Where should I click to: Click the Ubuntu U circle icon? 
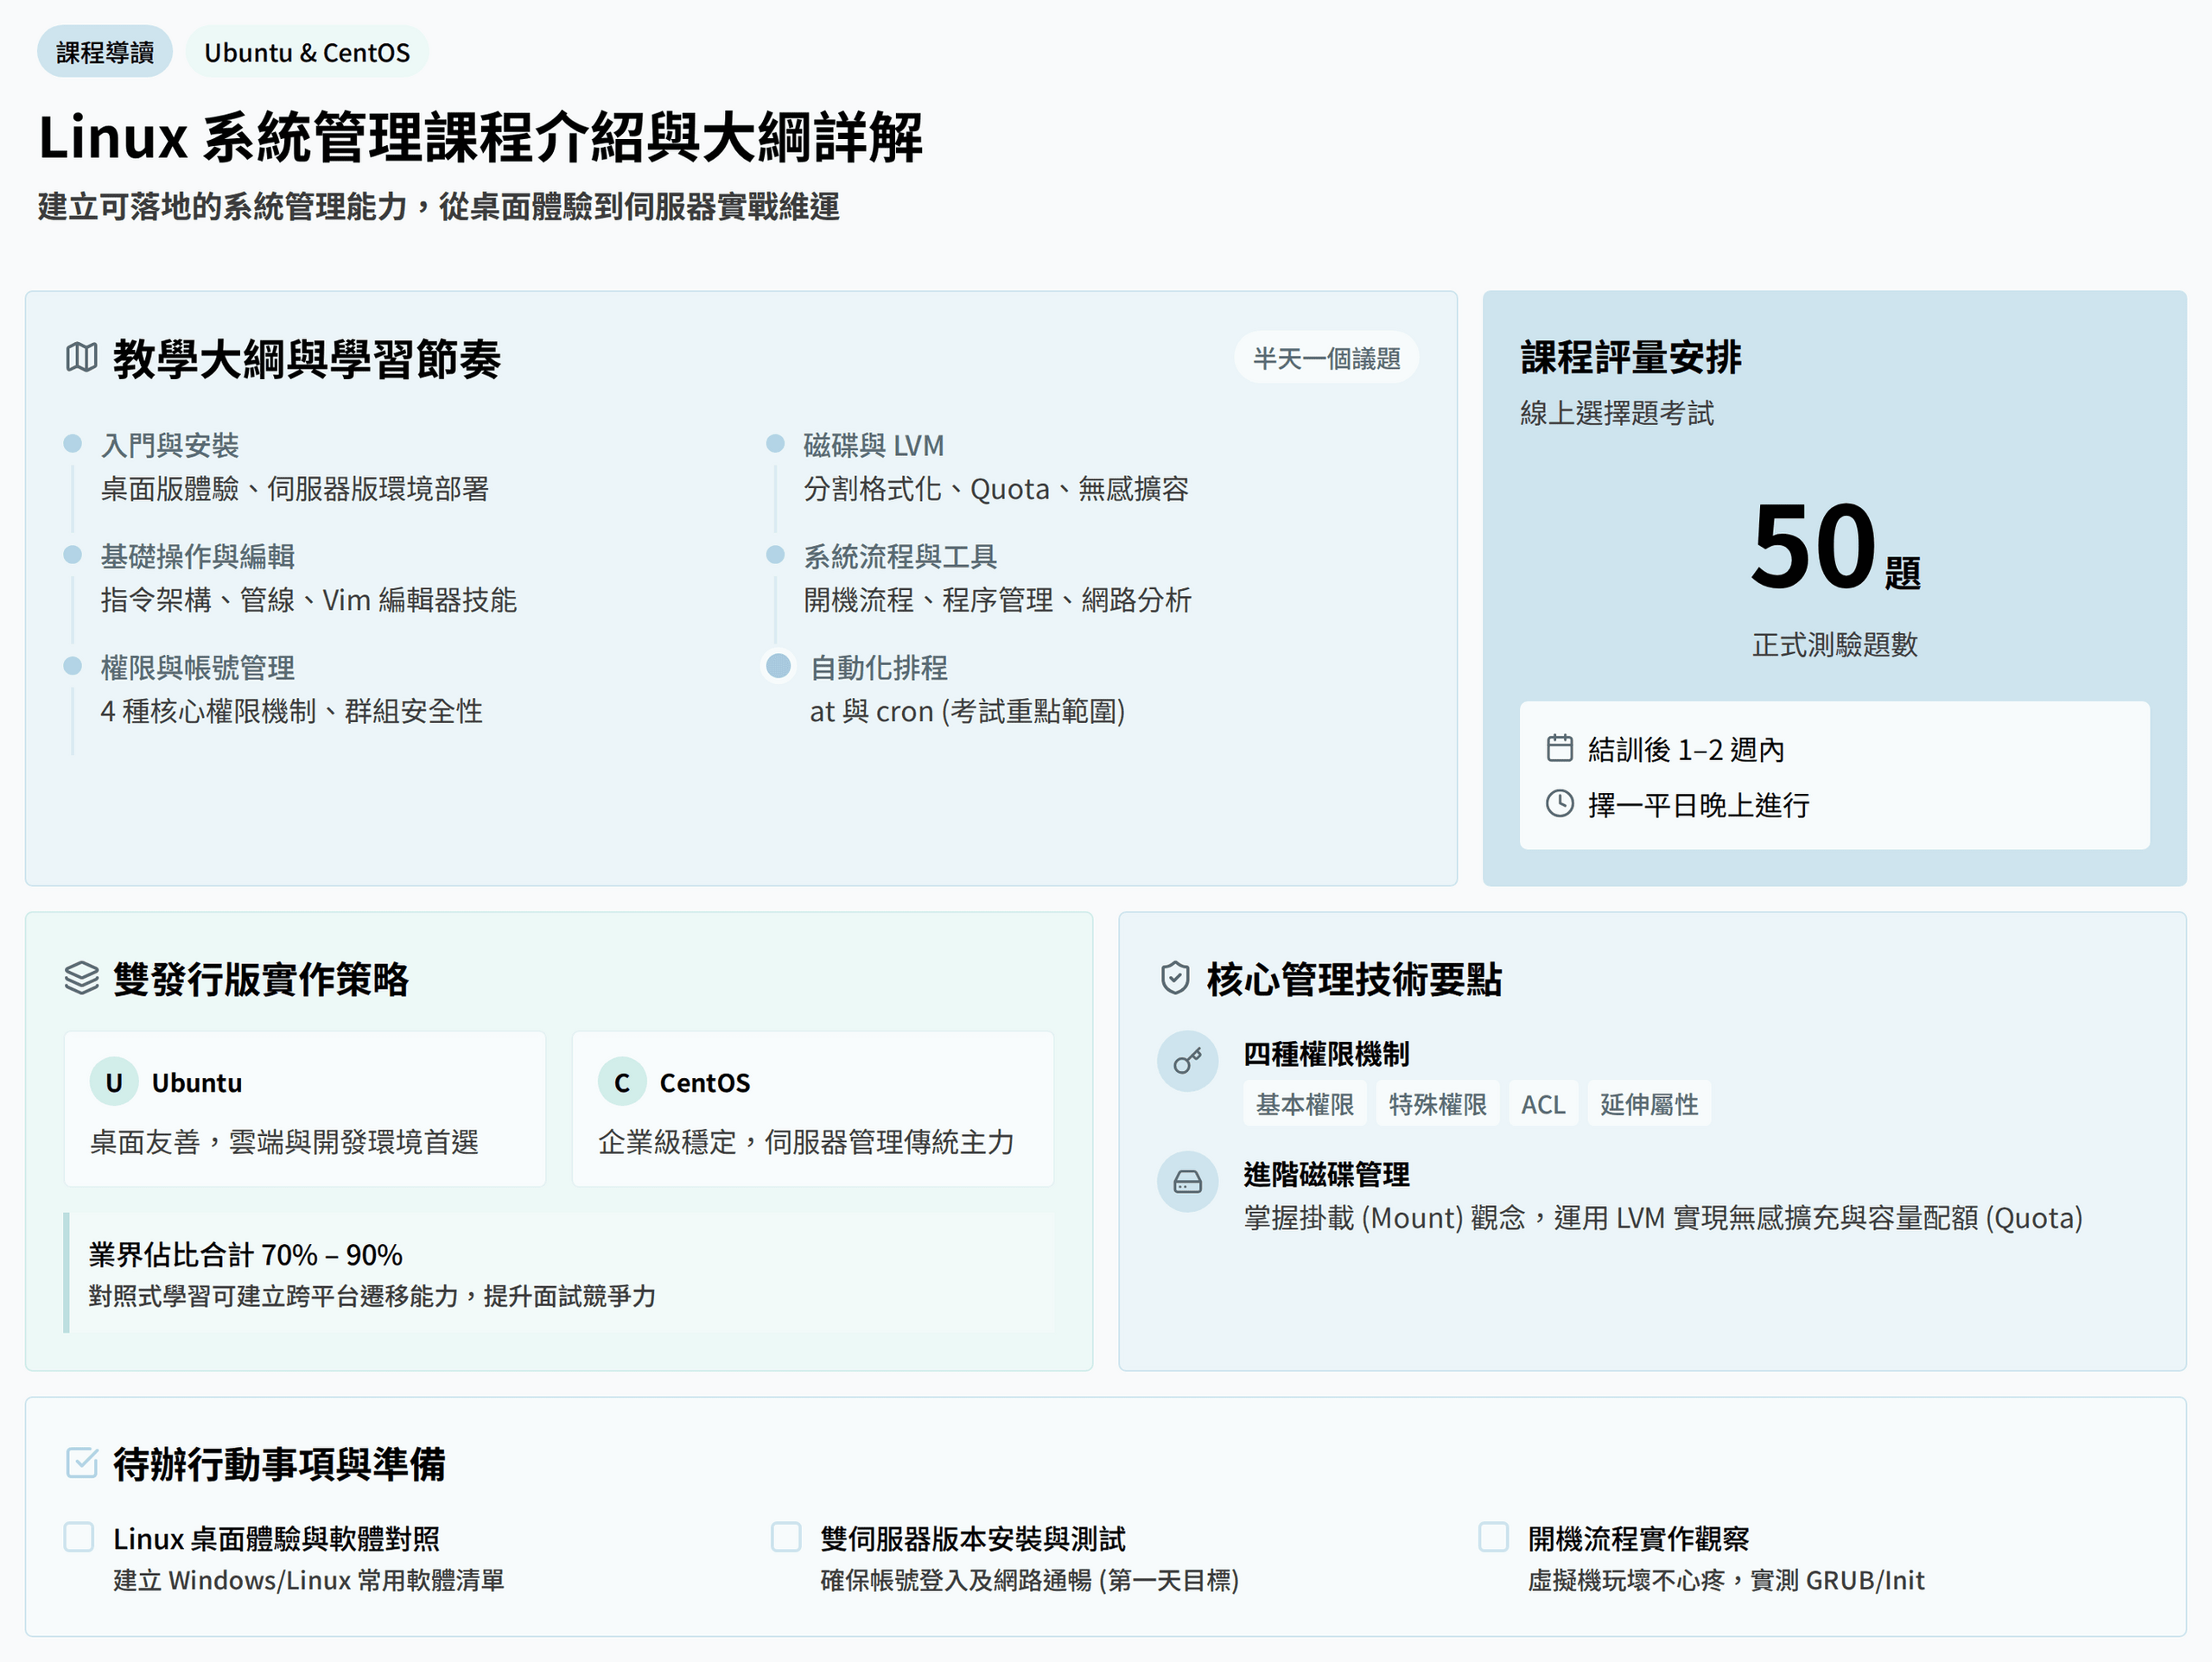[114, 1082]
